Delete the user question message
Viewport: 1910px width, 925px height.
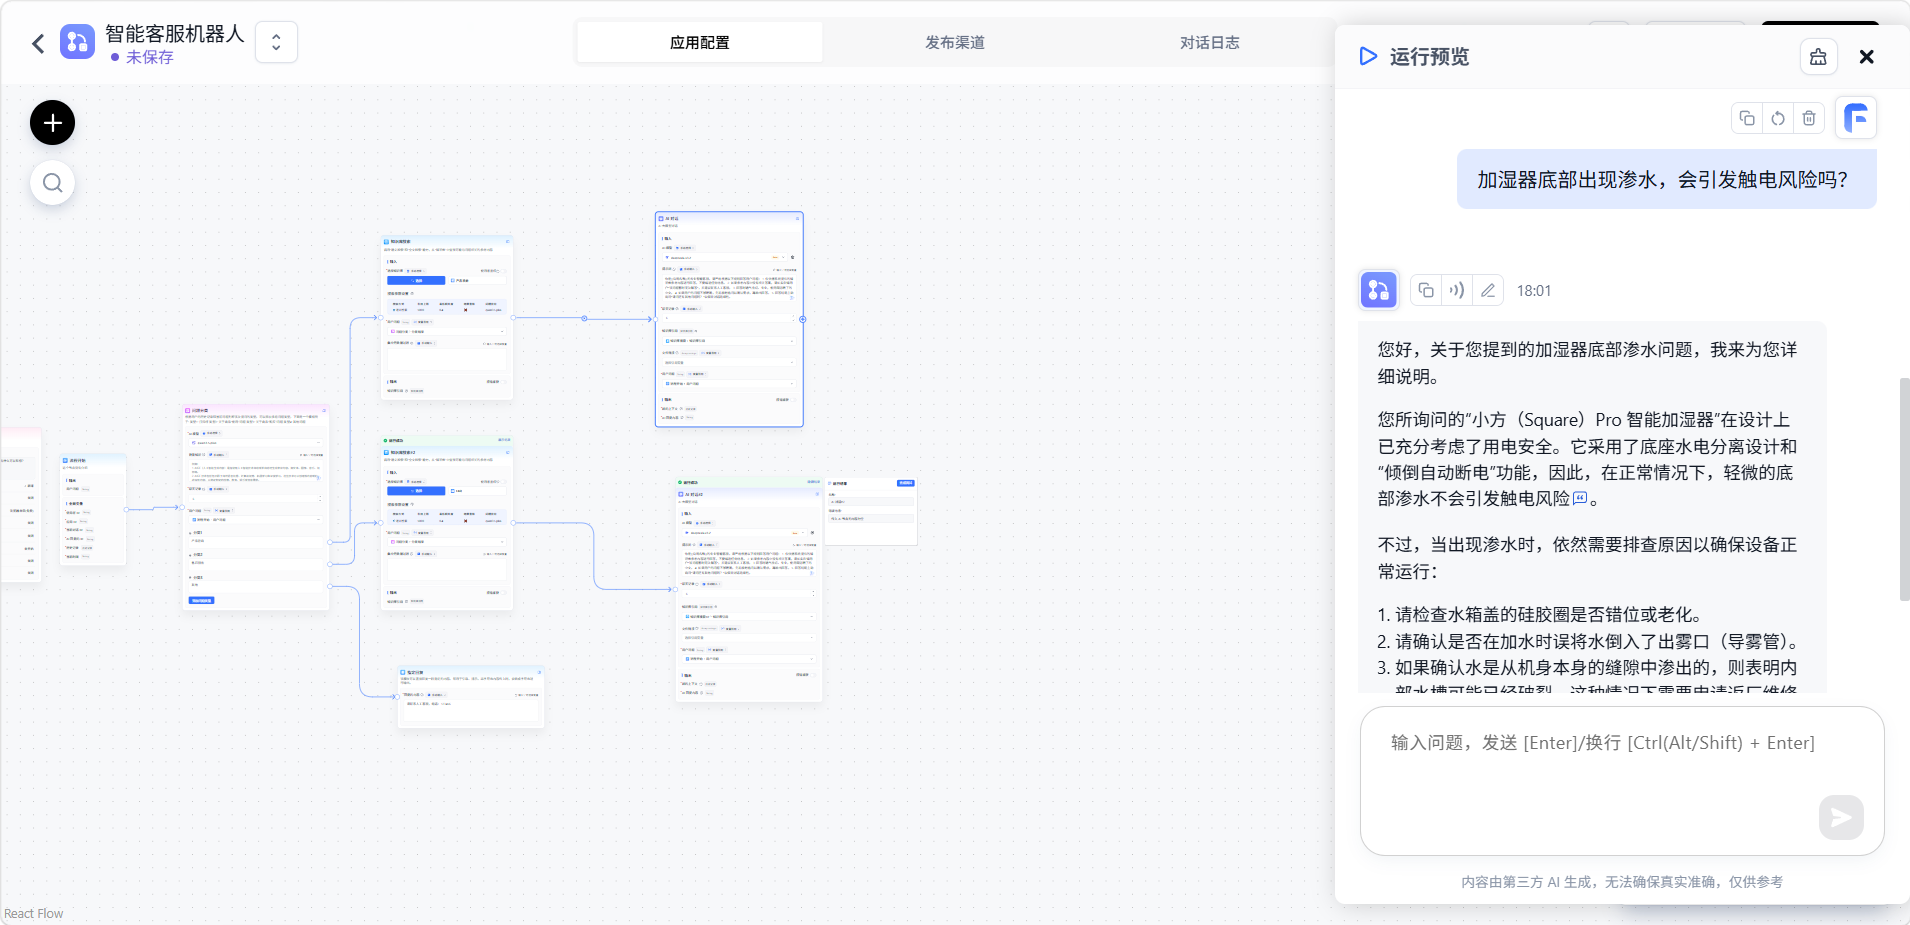1809,118
